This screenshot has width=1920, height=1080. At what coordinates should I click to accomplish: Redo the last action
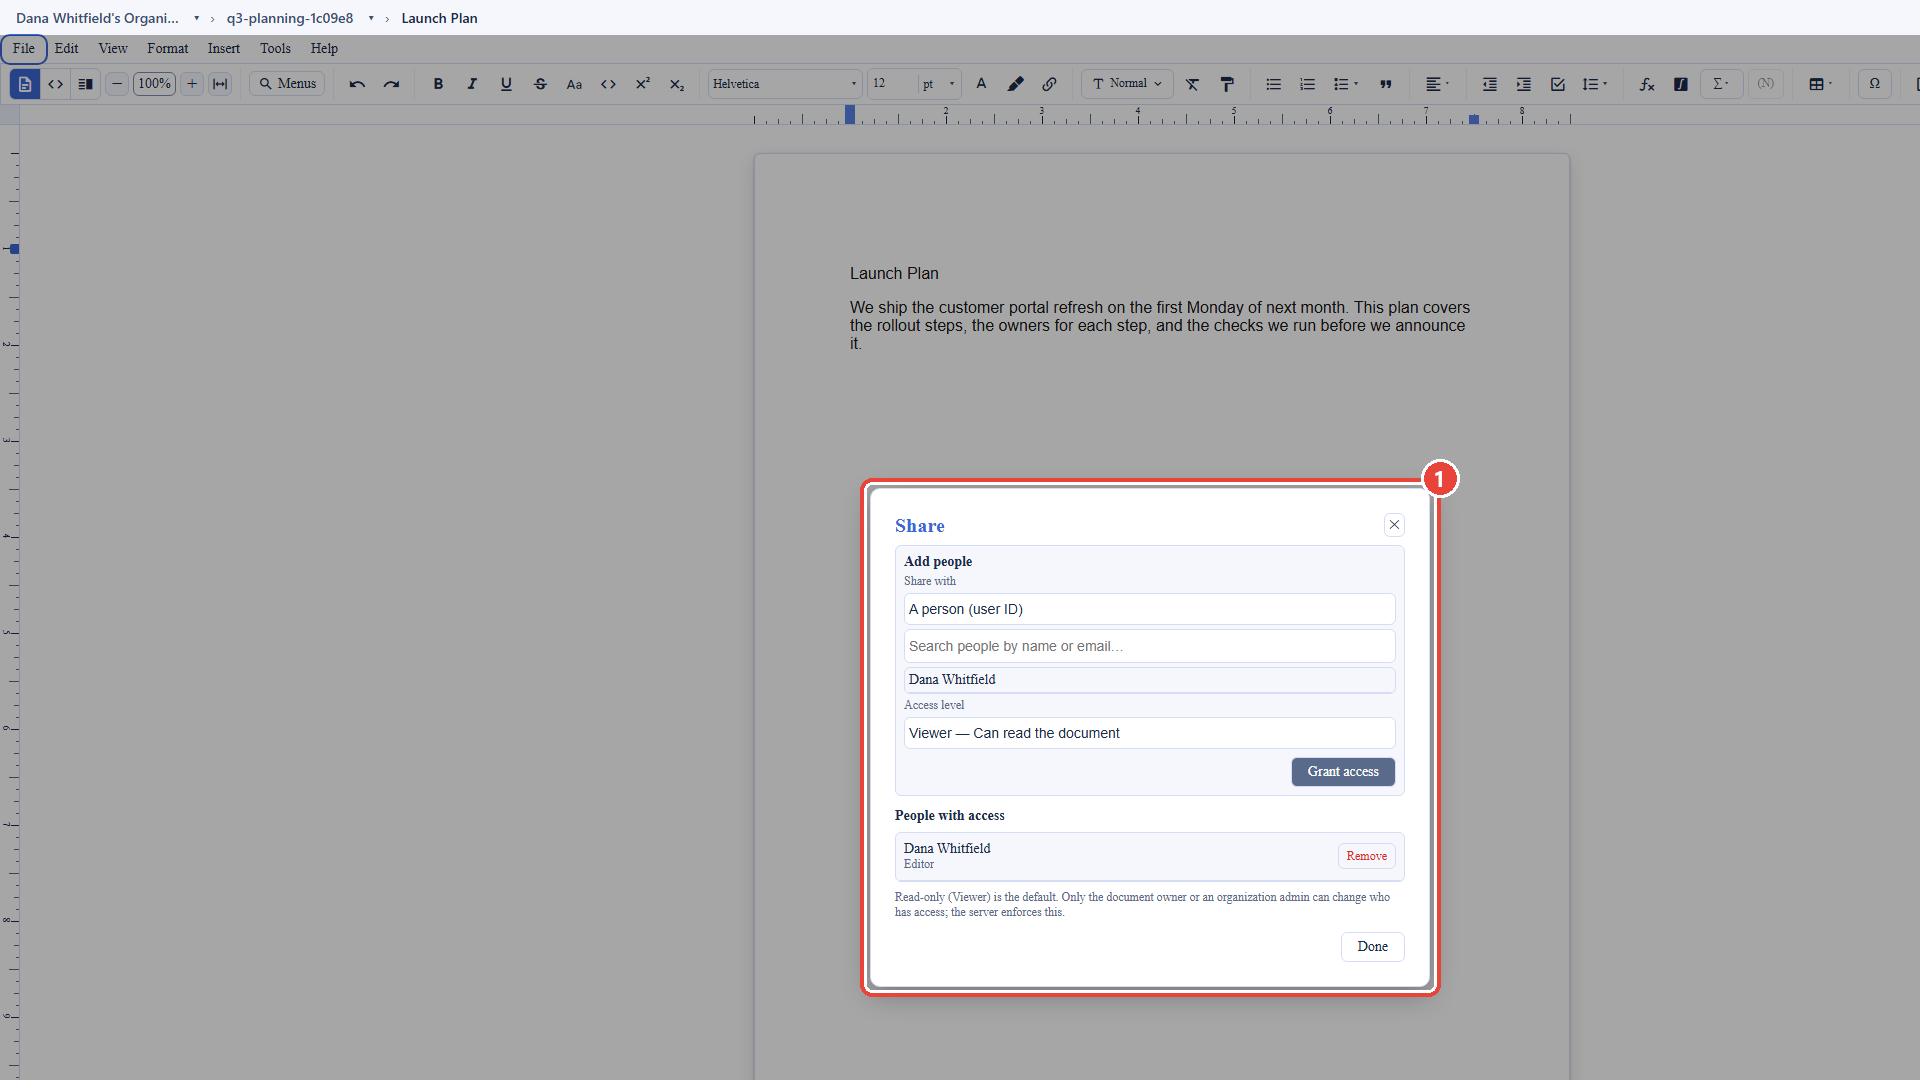391,84
